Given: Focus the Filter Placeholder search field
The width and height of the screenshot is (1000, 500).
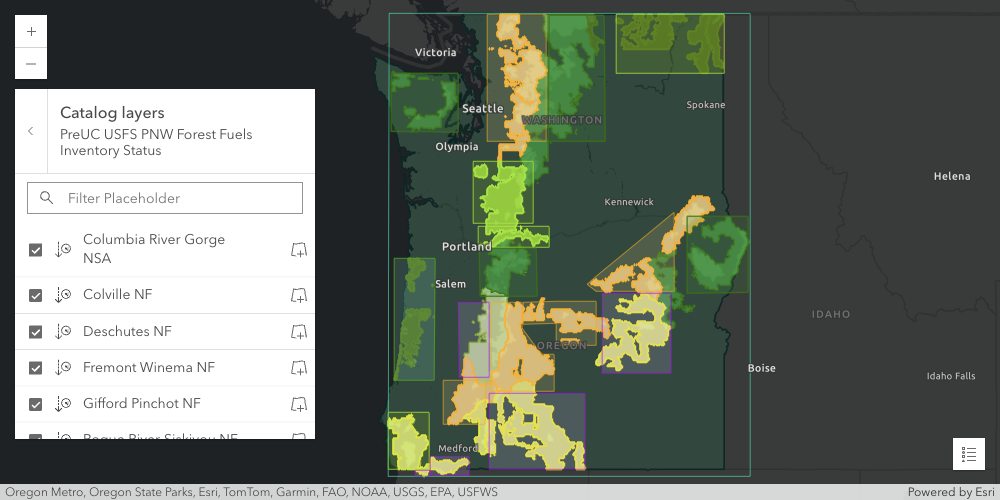Looking at the screenshot, I should (180, 198).
